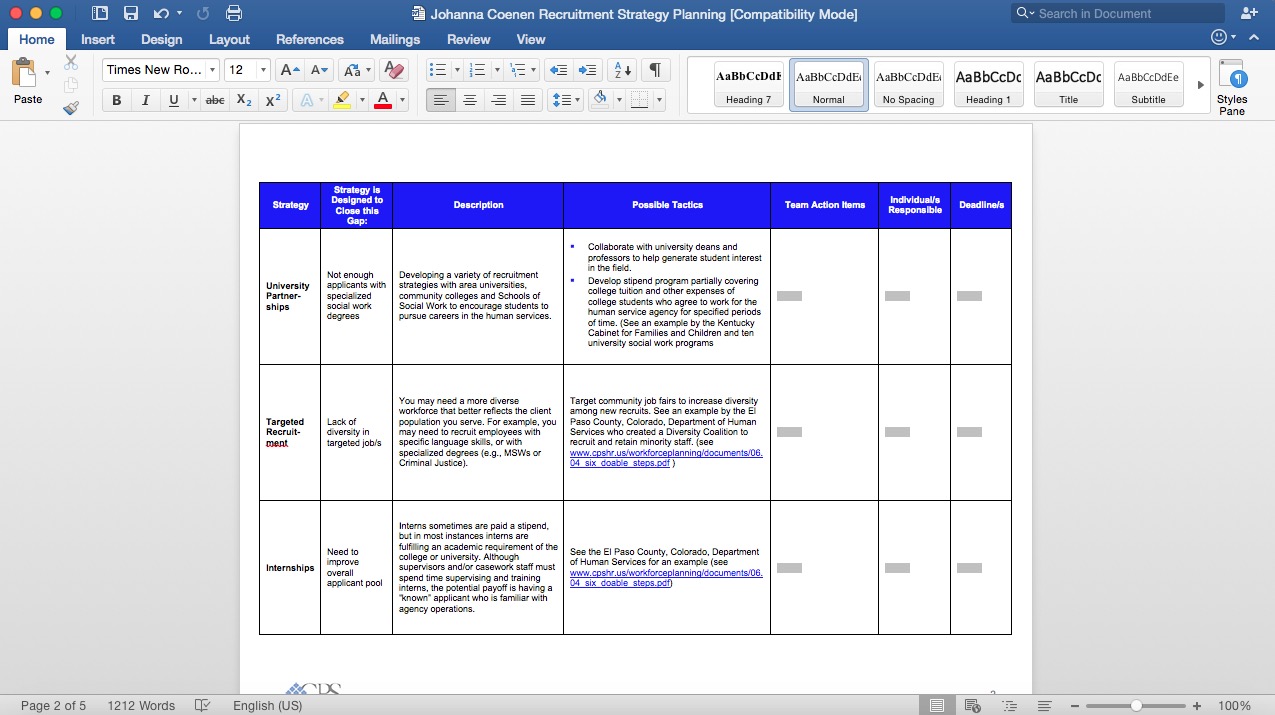Open the highlight color dropdown arrow

(x=360, y=100)
